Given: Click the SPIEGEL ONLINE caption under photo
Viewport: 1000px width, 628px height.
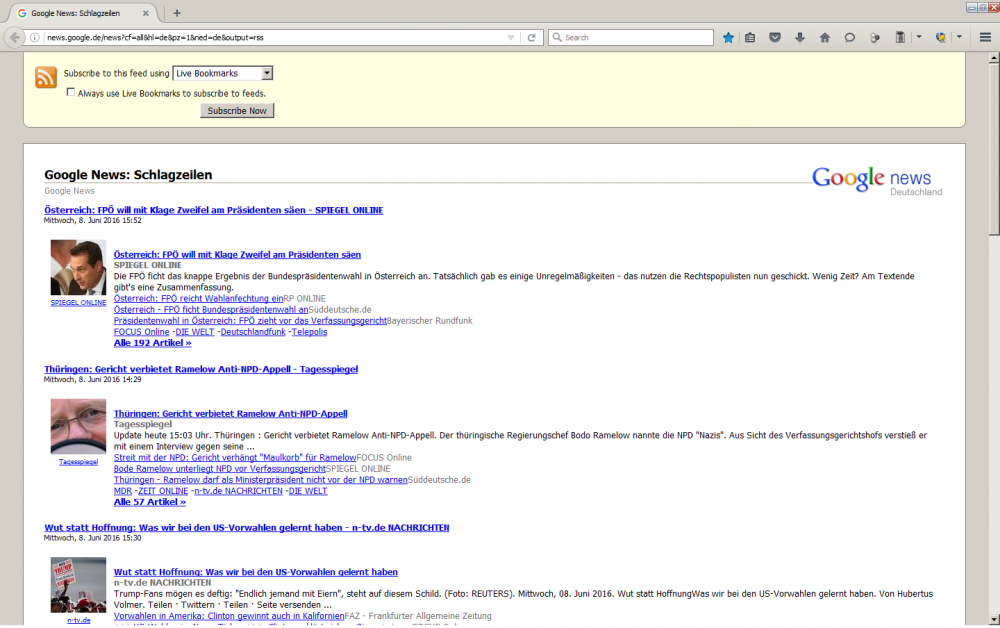Looking at the screenshot, I should 78,303.
